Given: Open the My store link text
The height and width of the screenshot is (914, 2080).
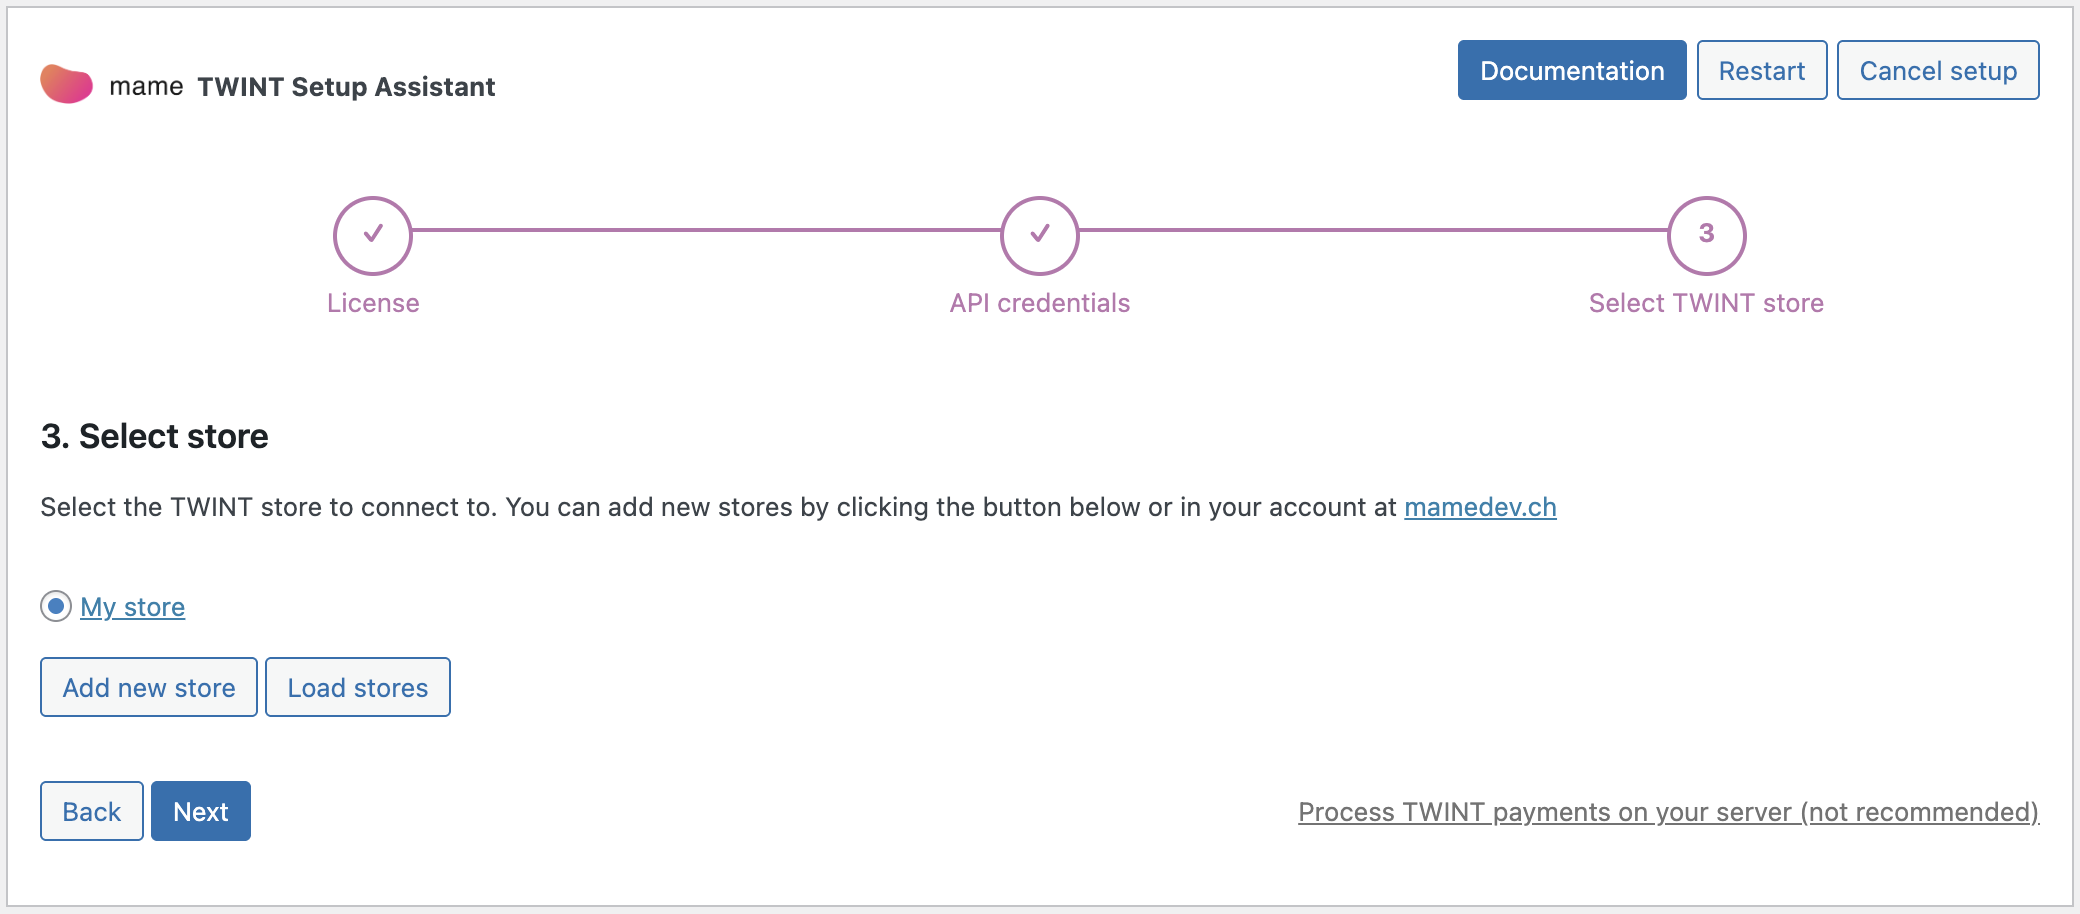Looking at the screenshot, I should (x=133, y=607).
